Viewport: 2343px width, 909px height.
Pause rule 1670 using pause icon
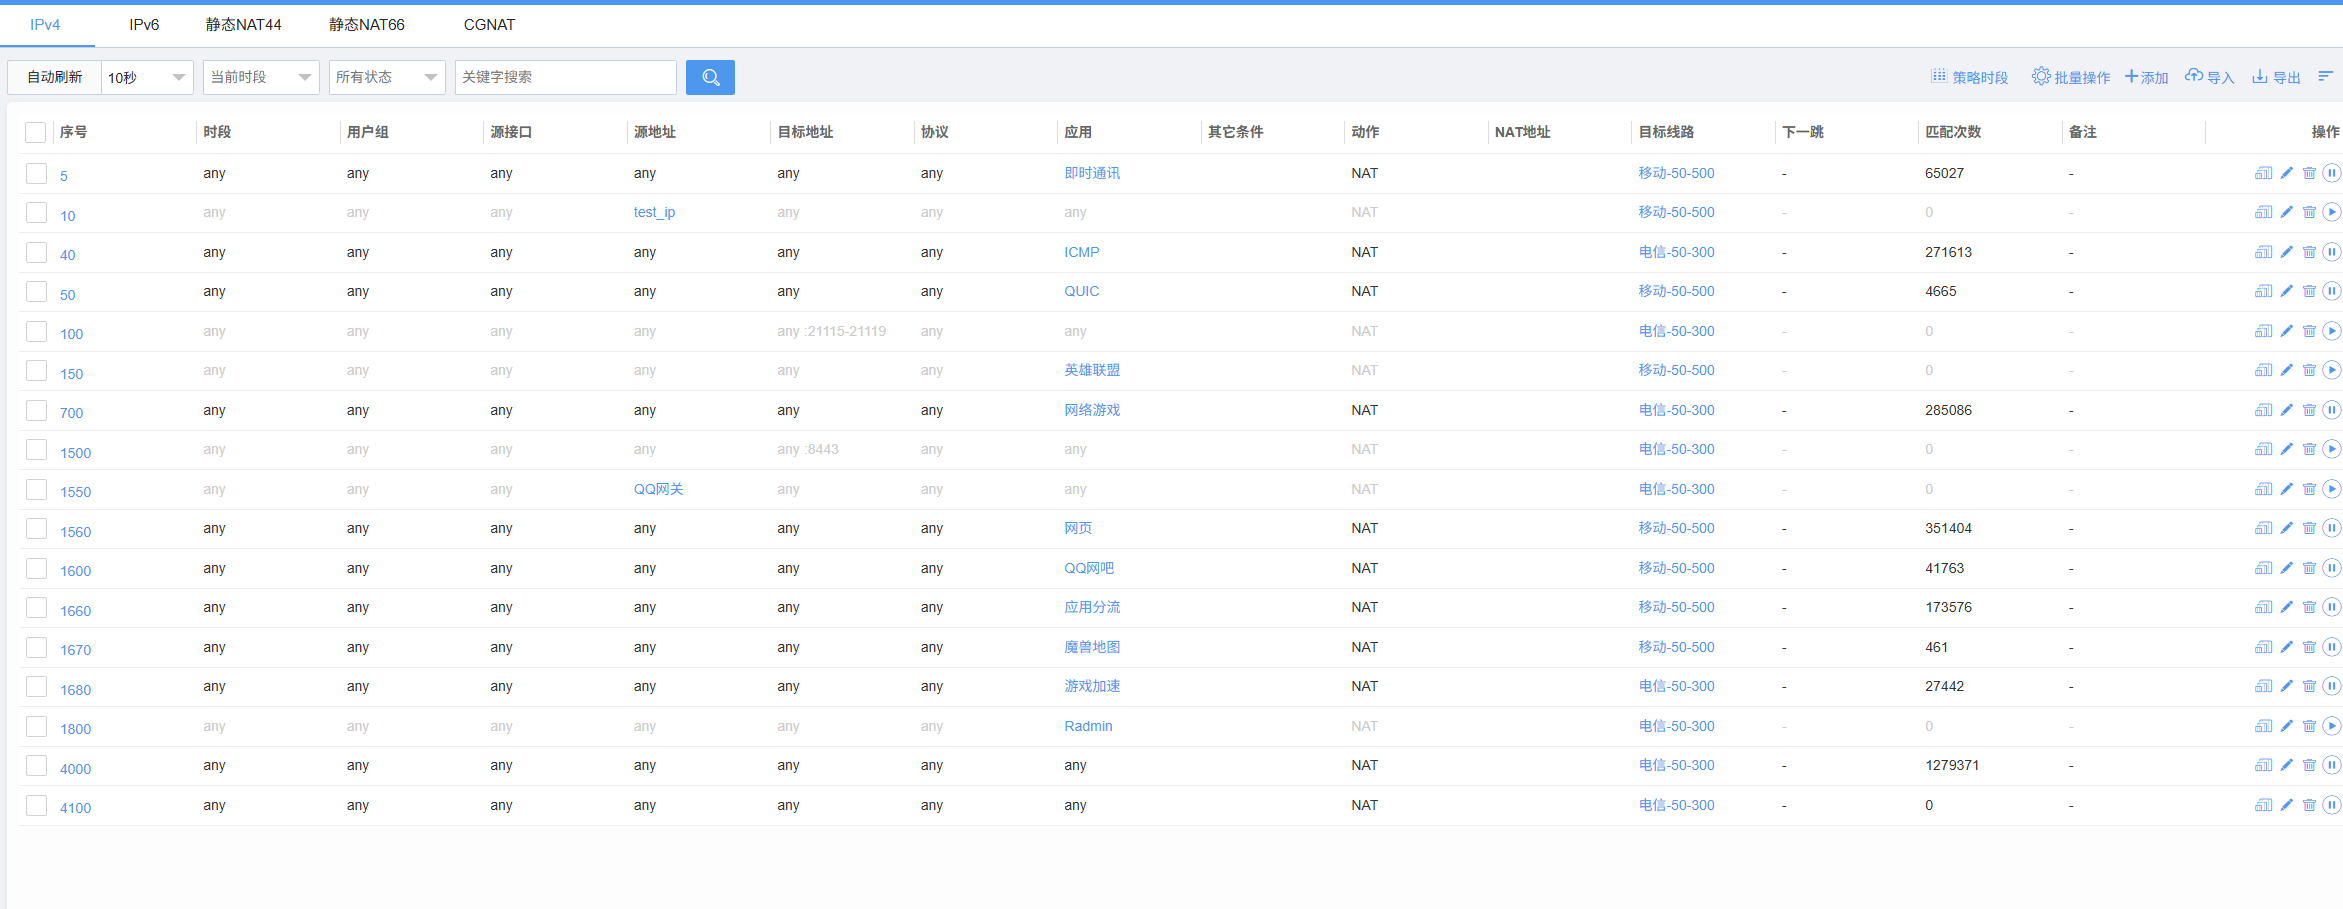pyautogui.click(x=2331, y=647)
